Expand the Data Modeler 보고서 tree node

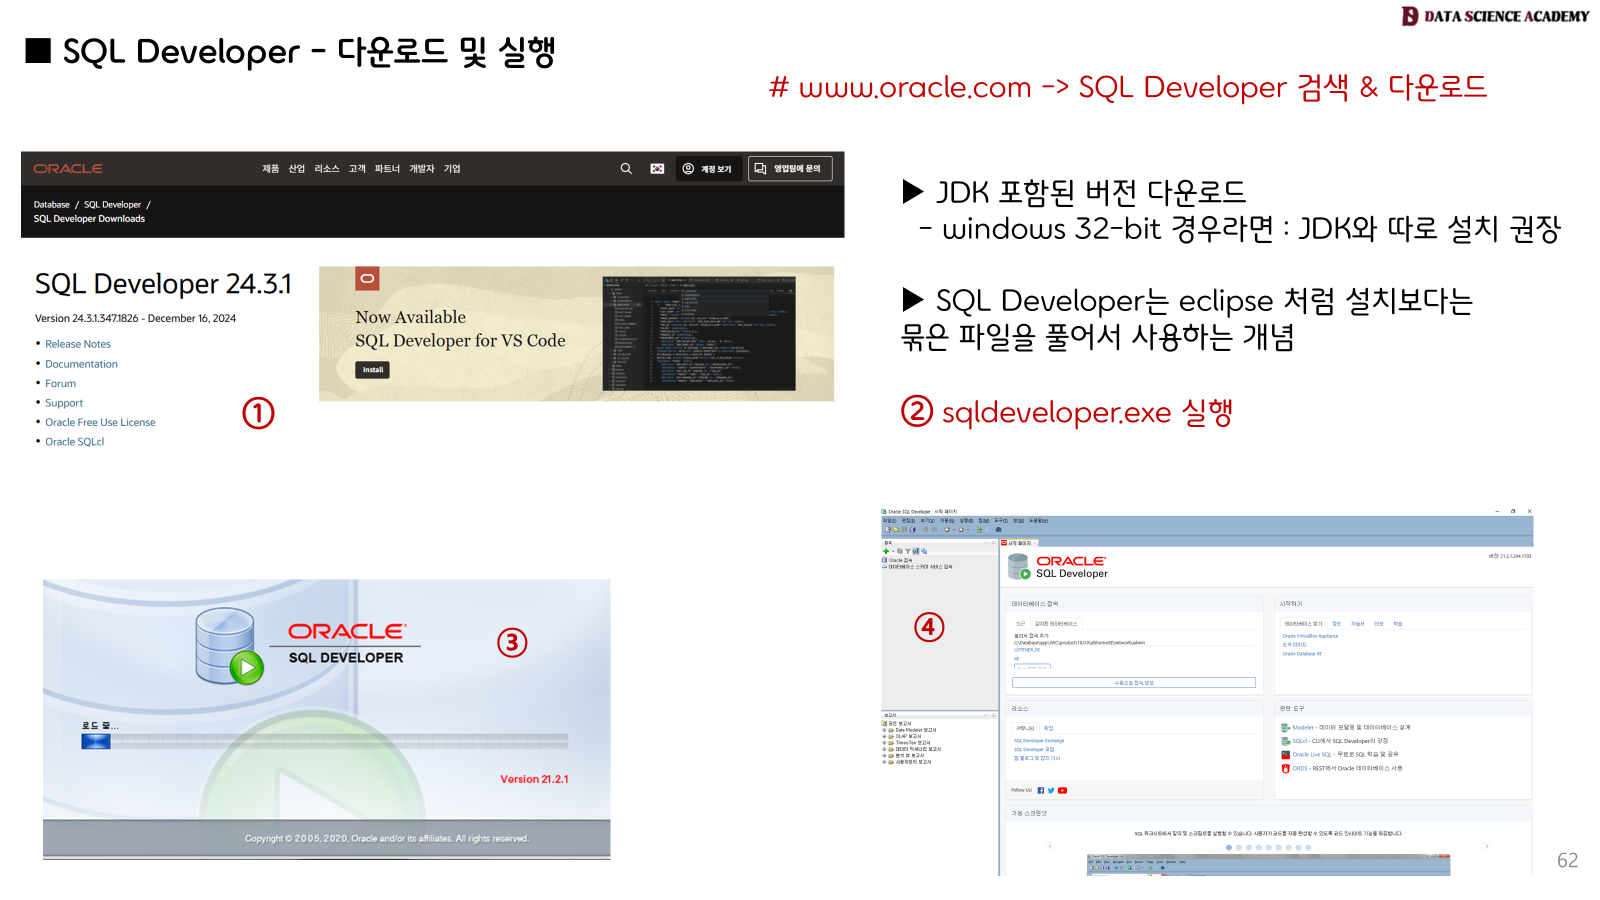click(884, 730)
